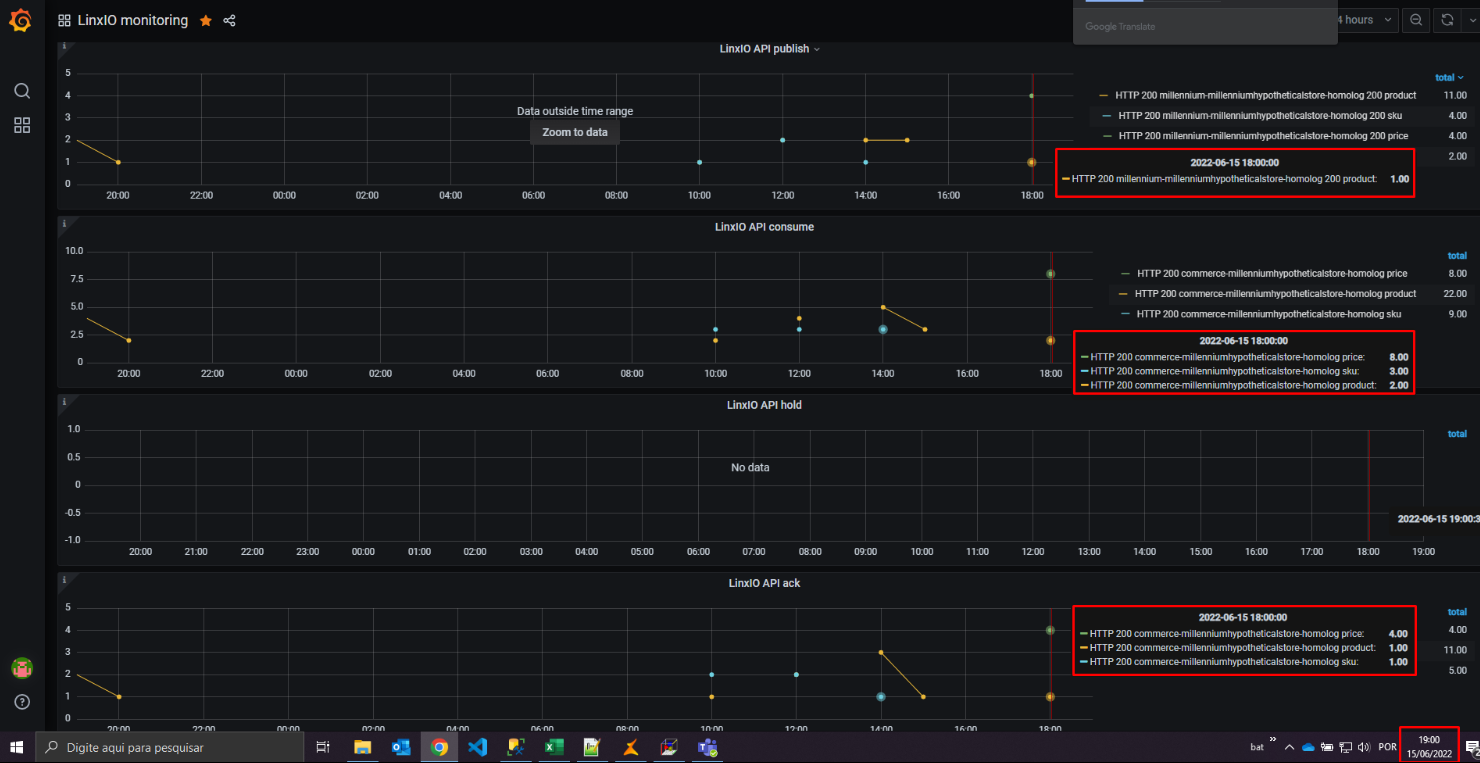The image size is (1480, 763).
Task: Click the Windows taskbar search box
Action: (x=171, y=747)
